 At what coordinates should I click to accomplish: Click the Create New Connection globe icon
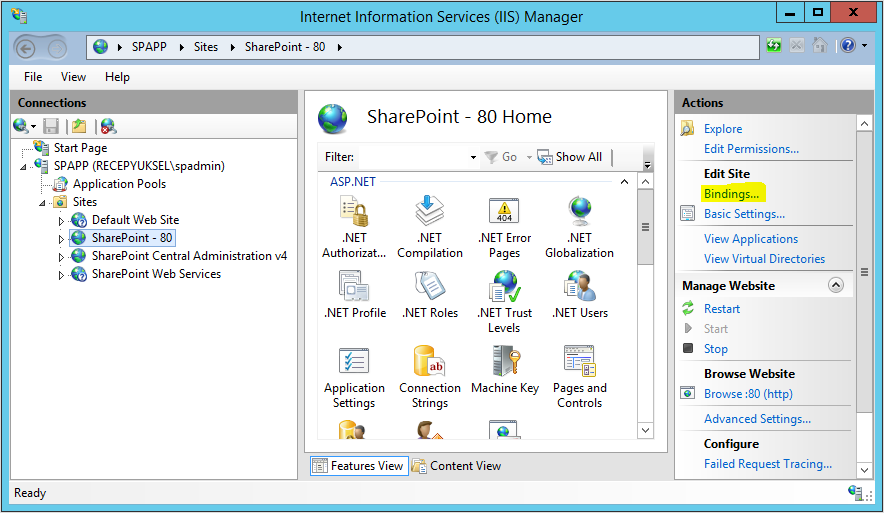point(21,126)
